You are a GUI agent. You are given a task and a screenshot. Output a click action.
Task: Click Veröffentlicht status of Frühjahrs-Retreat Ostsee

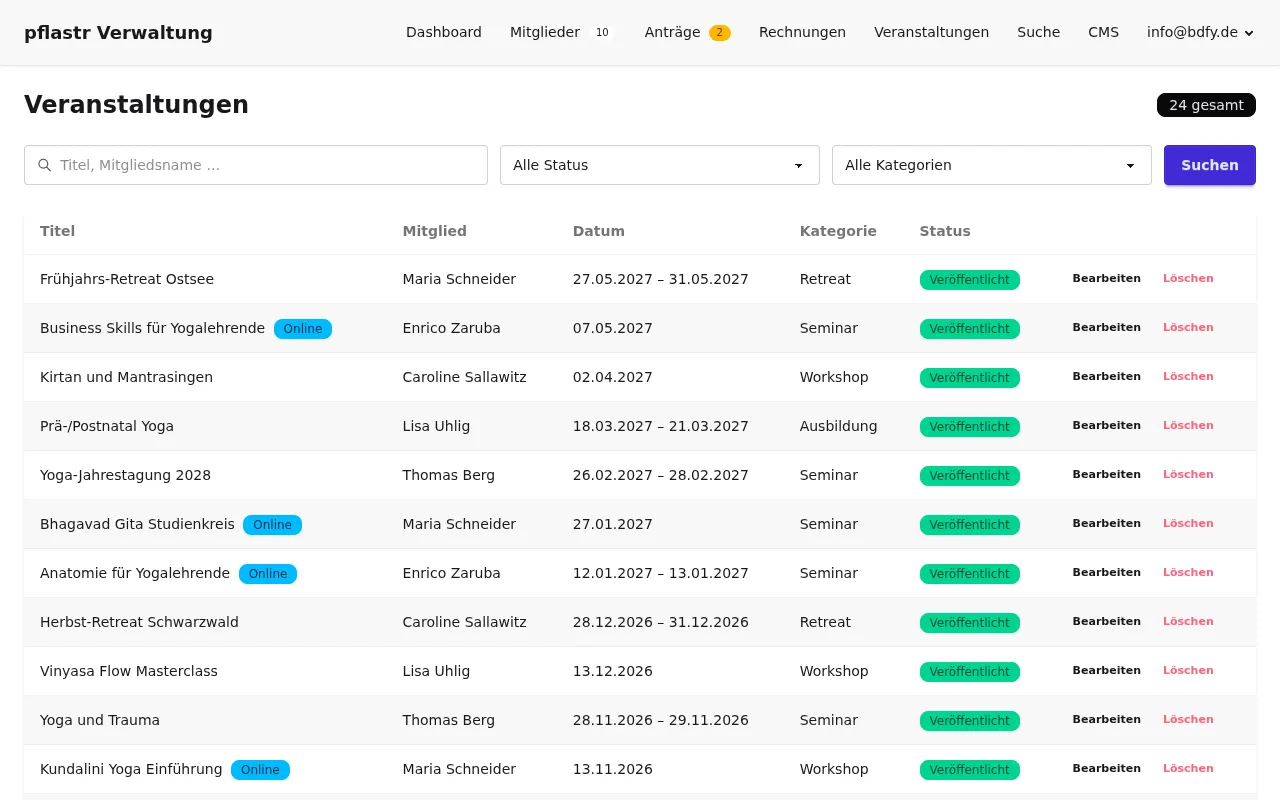[x=969, y=280]
